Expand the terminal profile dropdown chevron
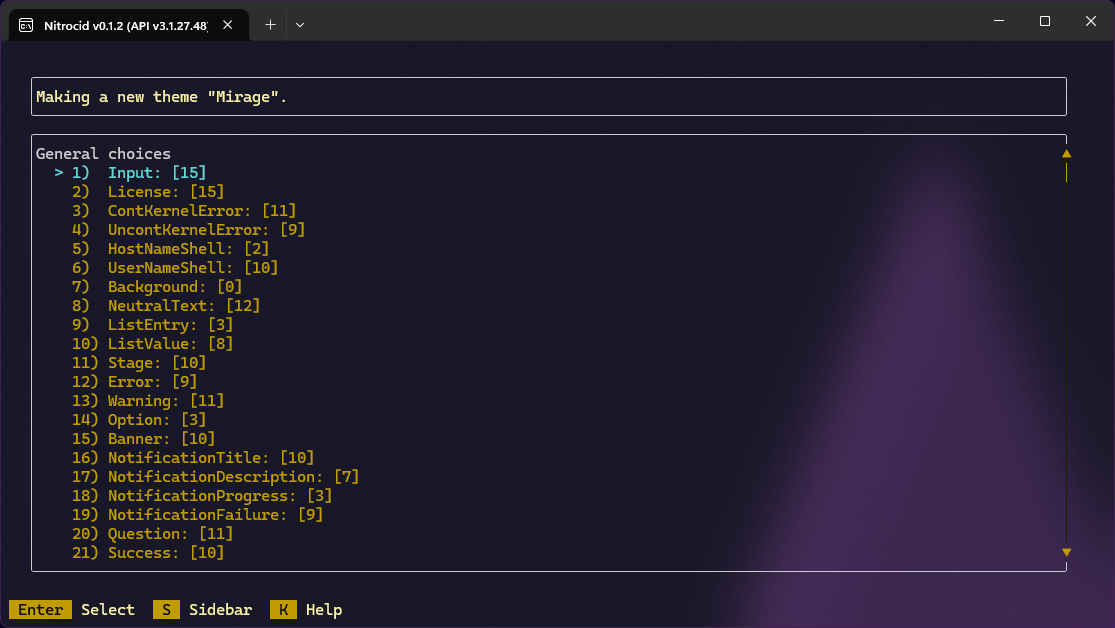 [x=299, y=24]
